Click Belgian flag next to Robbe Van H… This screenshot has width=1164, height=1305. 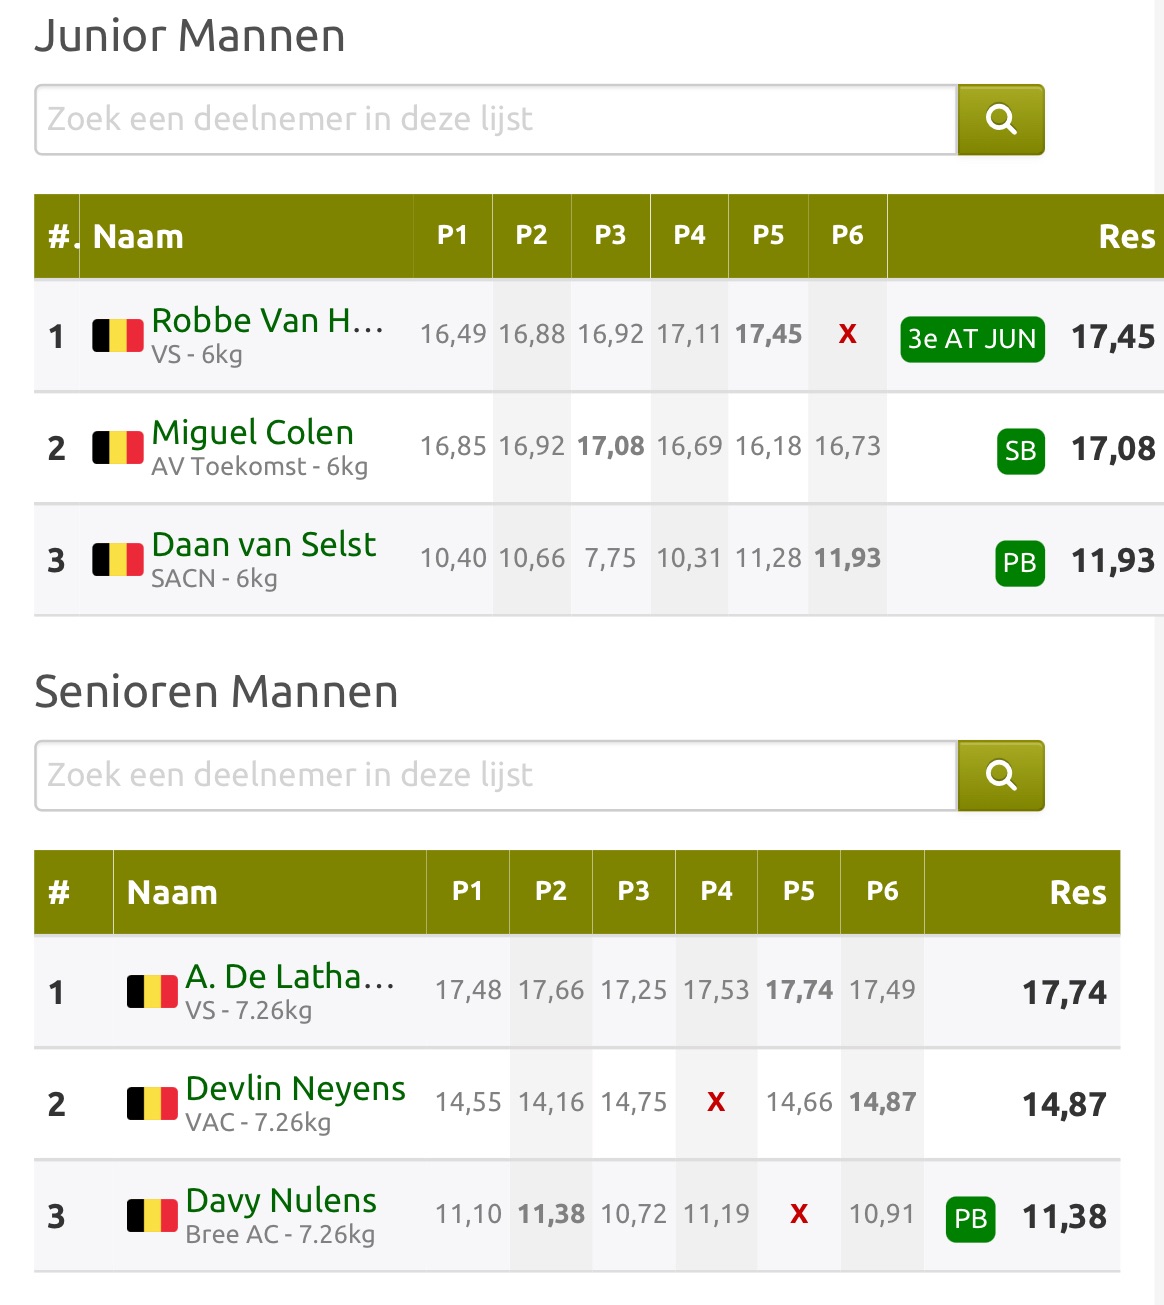pyautogui.click(x=118, y=336)
